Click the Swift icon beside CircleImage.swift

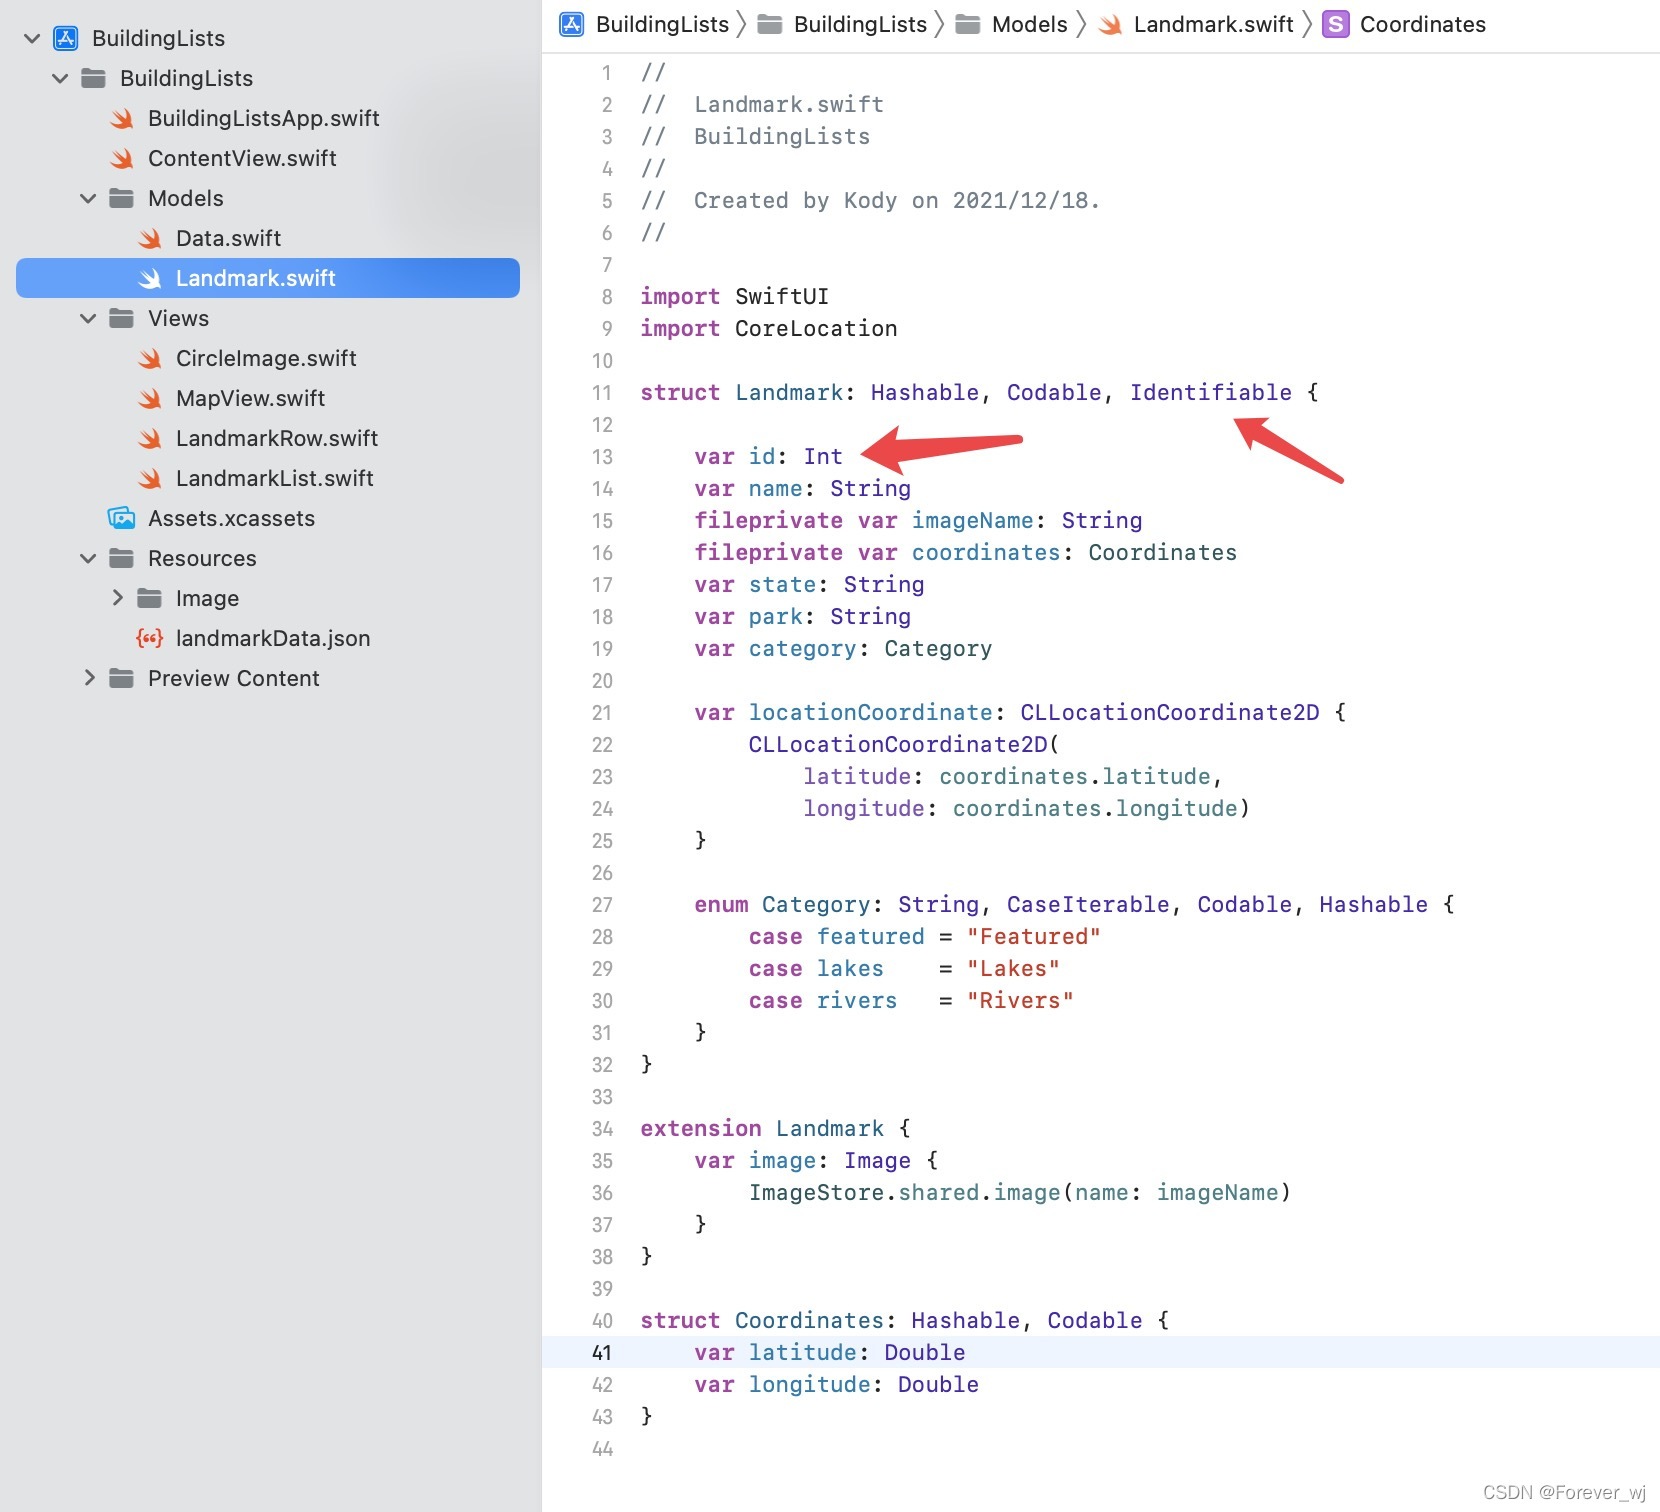pos(150,358)
